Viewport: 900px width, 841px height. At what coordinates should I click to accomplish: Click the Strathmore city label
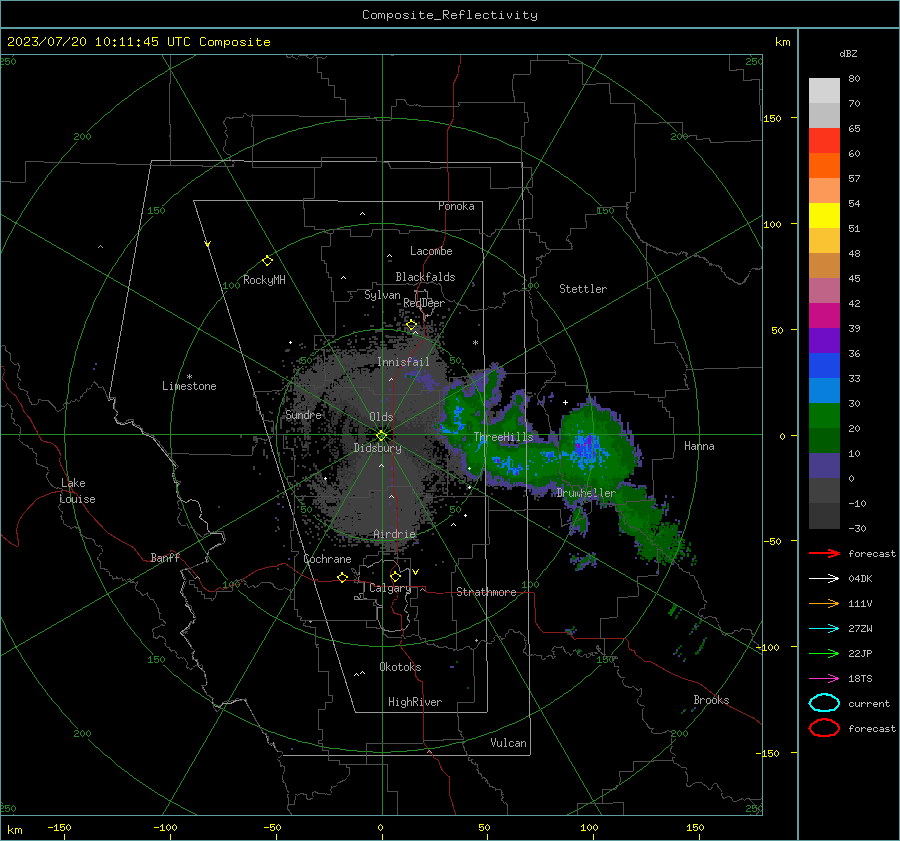(486, 592)
